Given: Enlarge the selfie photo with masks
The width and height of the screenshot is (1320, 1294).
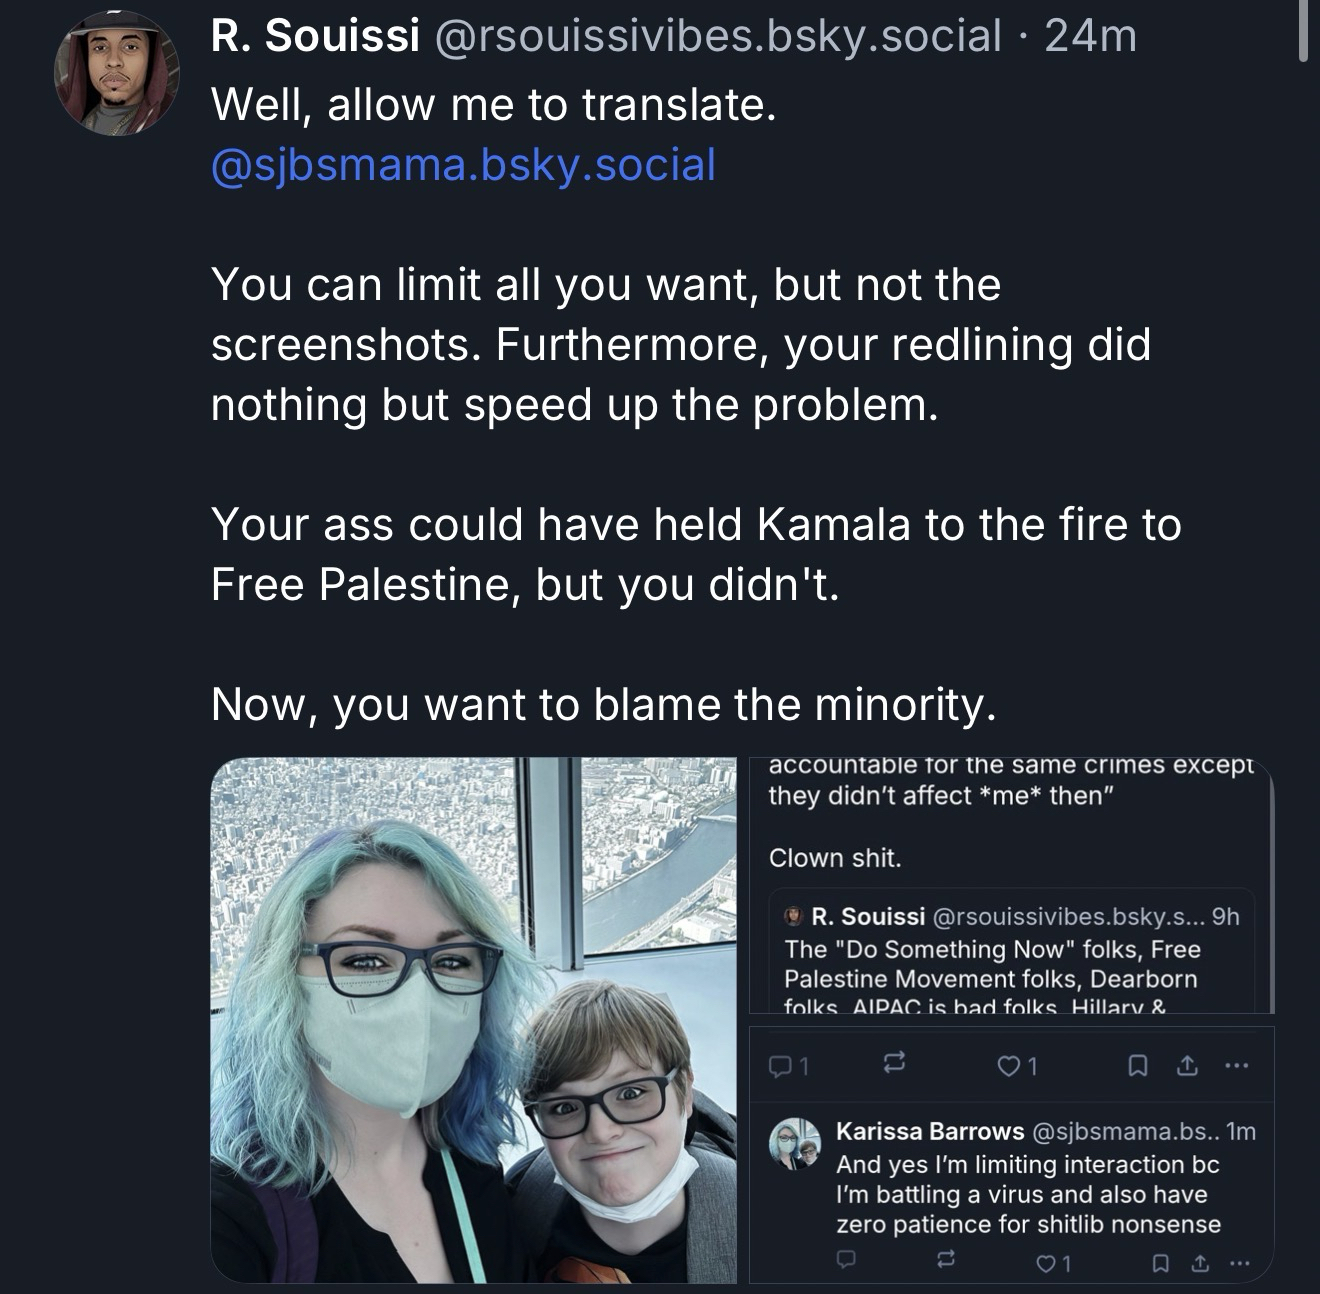Looking at the screenshot, I should click(473, 1019).
